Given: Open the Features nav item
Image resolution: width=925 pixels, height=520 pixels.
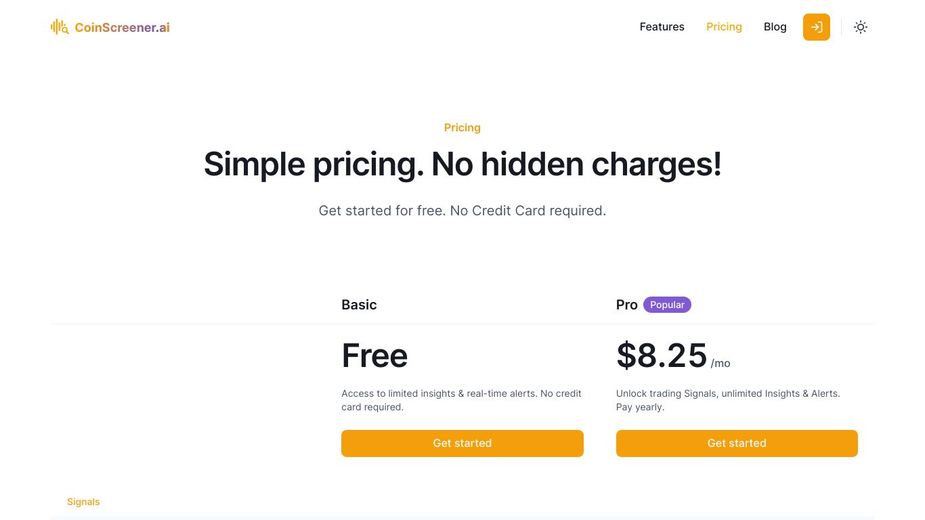Looking at the screenshot, I should click(662, 27).
